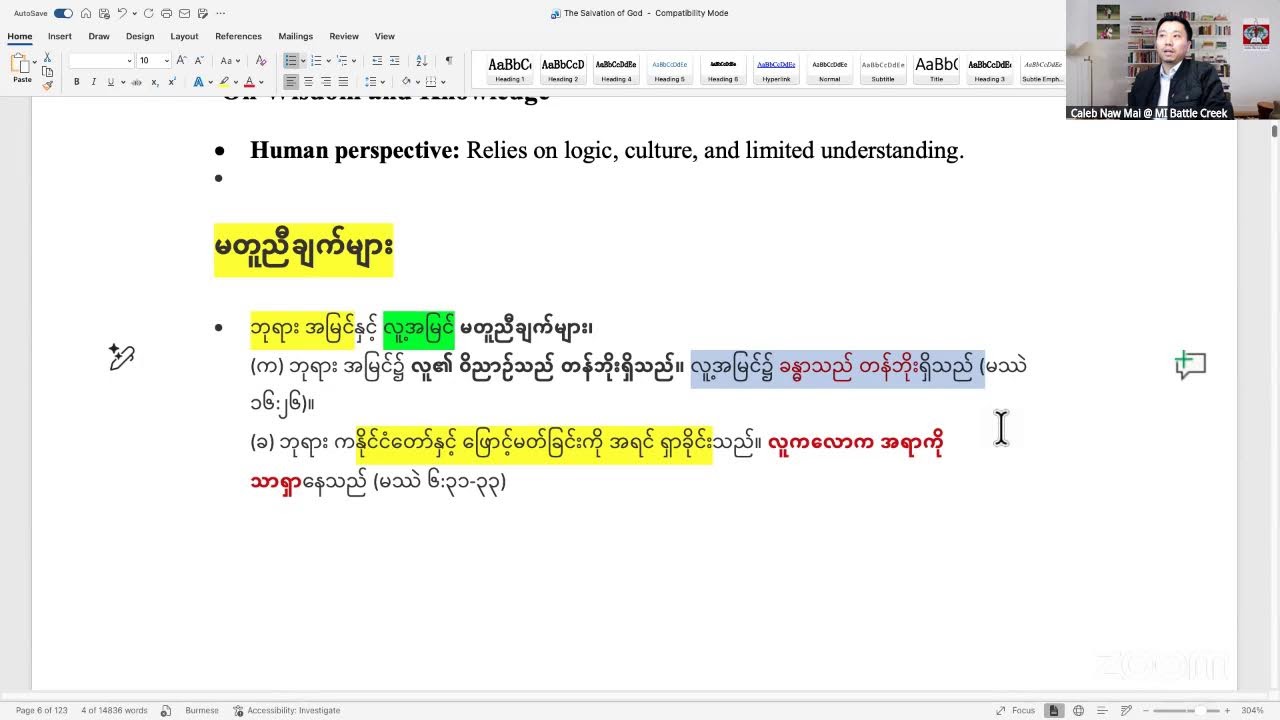Switch to the Mailings tab
Viewport: 1280px width, 720px height.
(x=295, y=36)
